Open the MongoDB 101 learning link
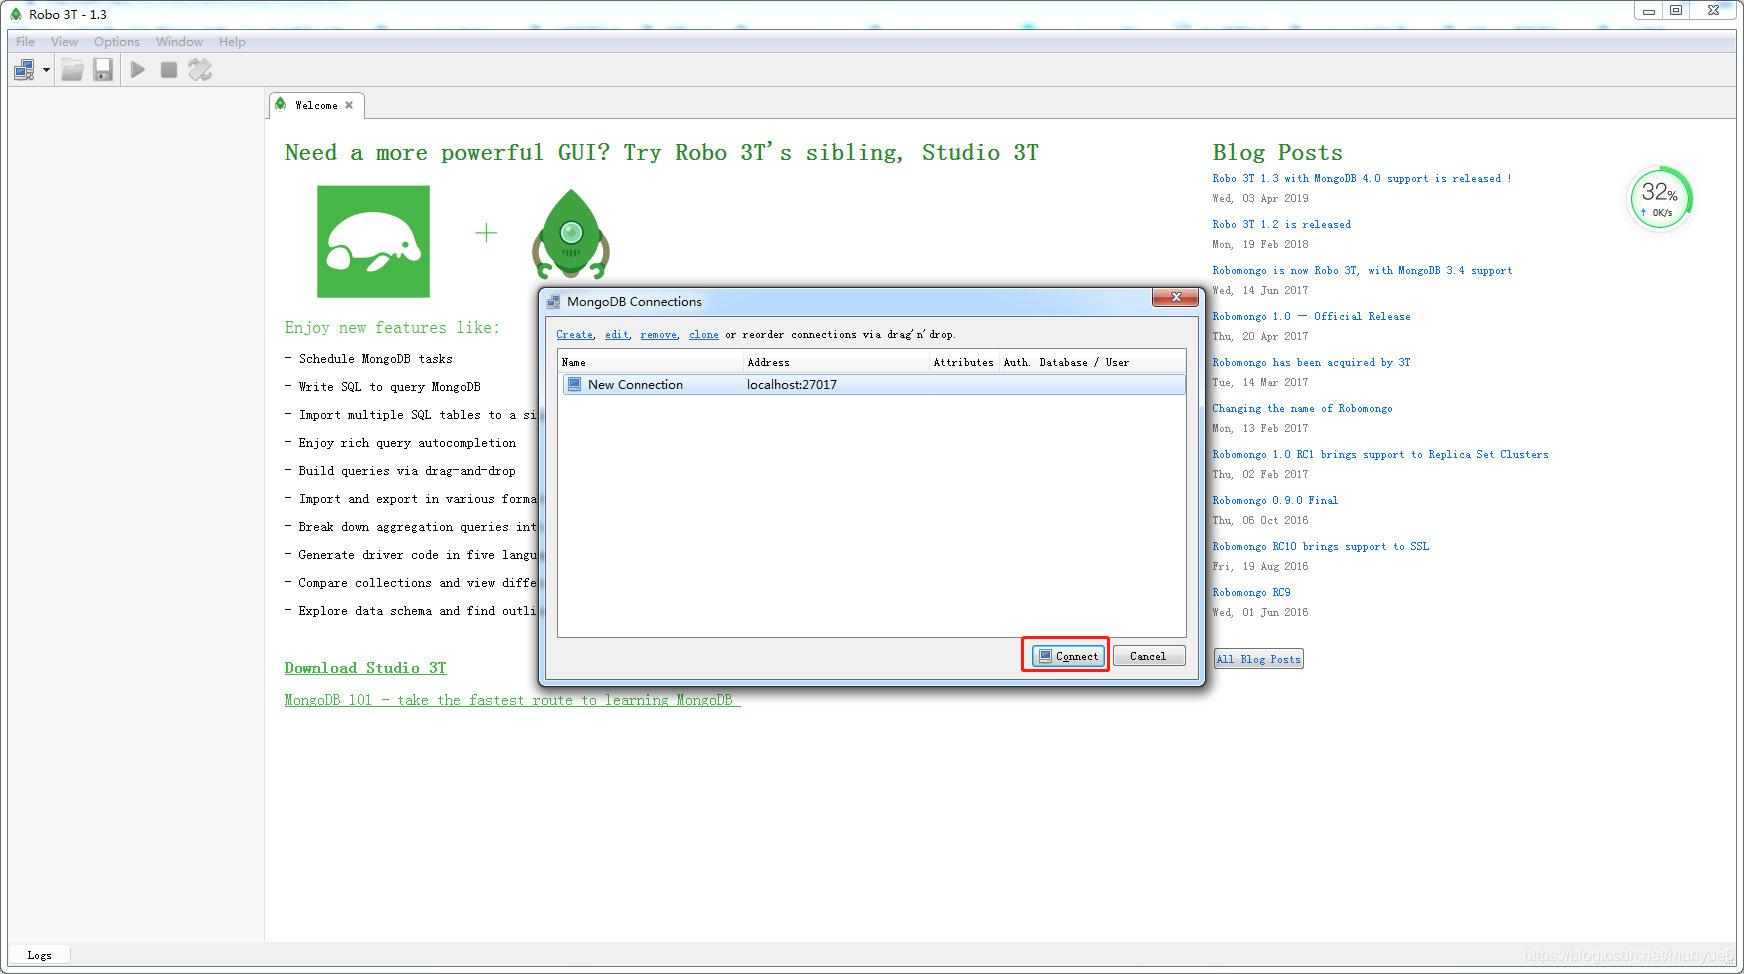This screenshot has height=974, width=1744. click(x=512, y=700)
